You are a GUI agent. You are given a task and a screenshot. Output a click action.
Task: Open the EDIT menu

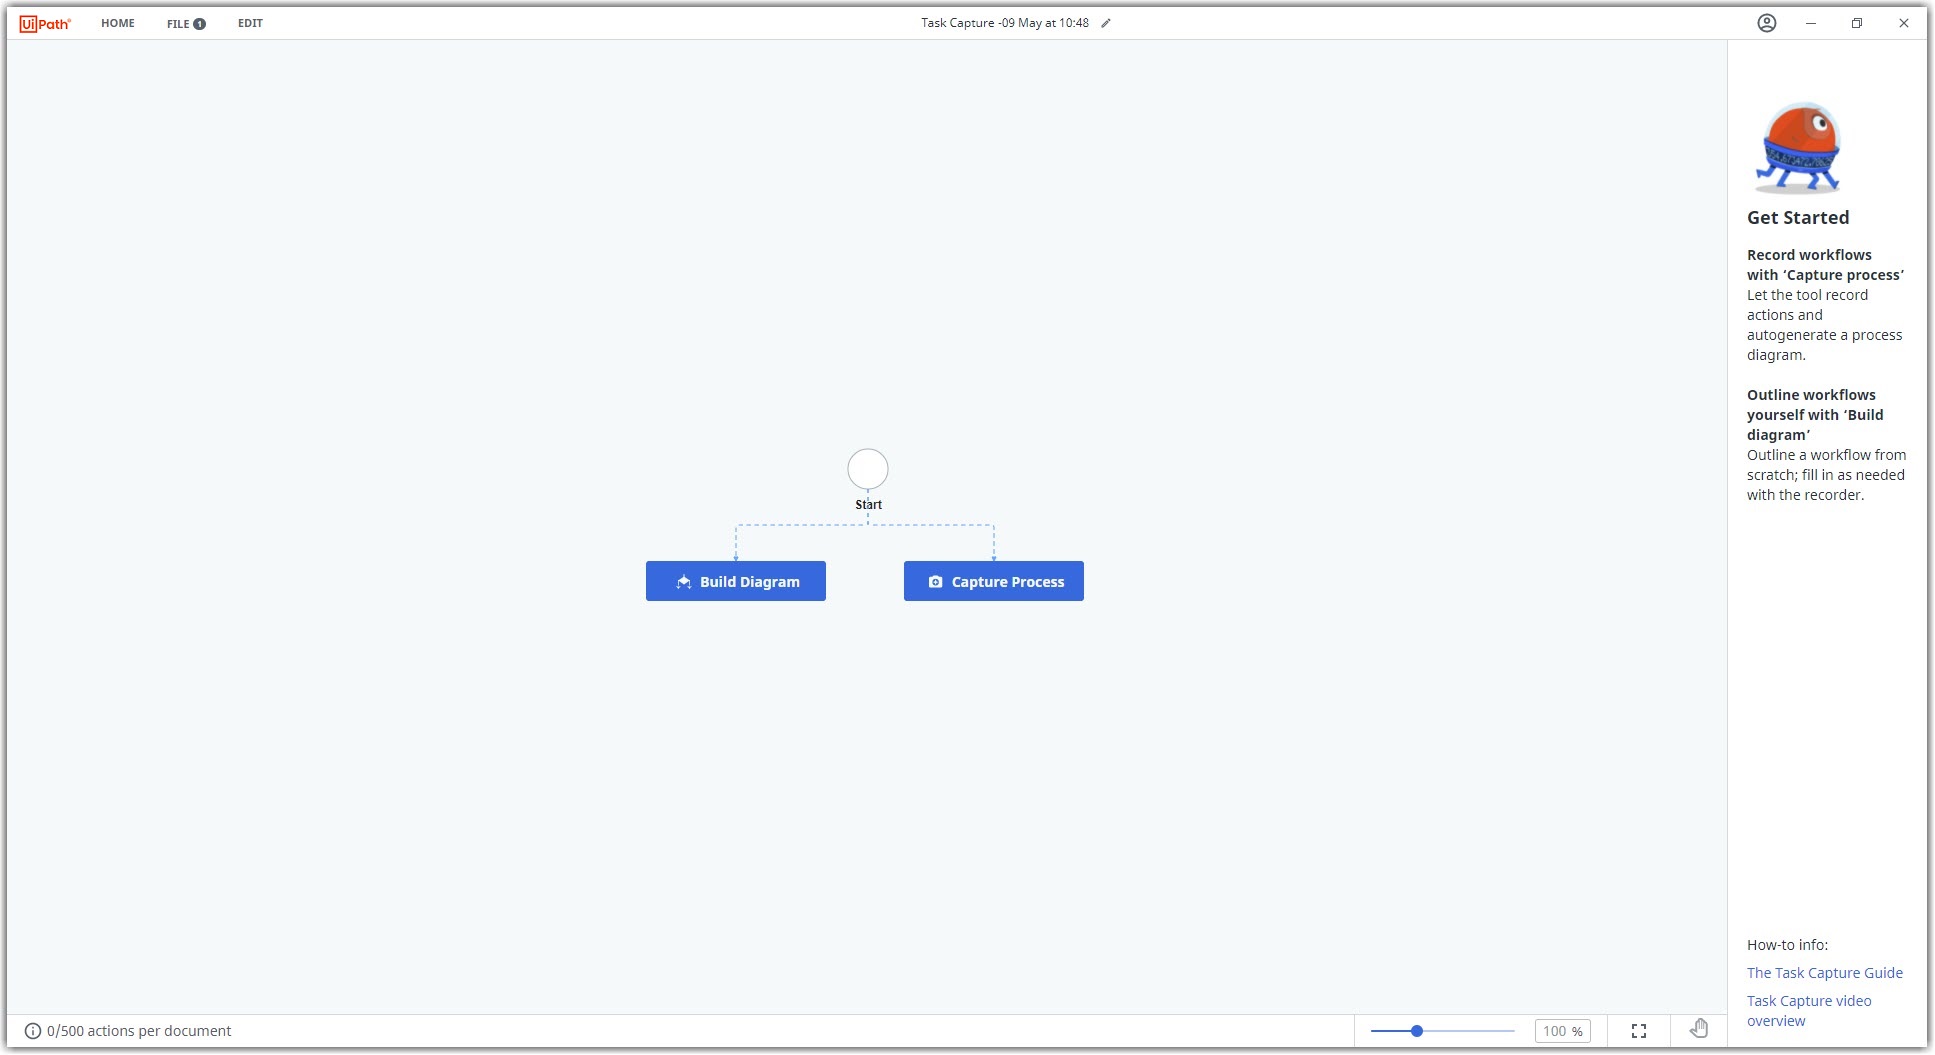pos(250,23)
